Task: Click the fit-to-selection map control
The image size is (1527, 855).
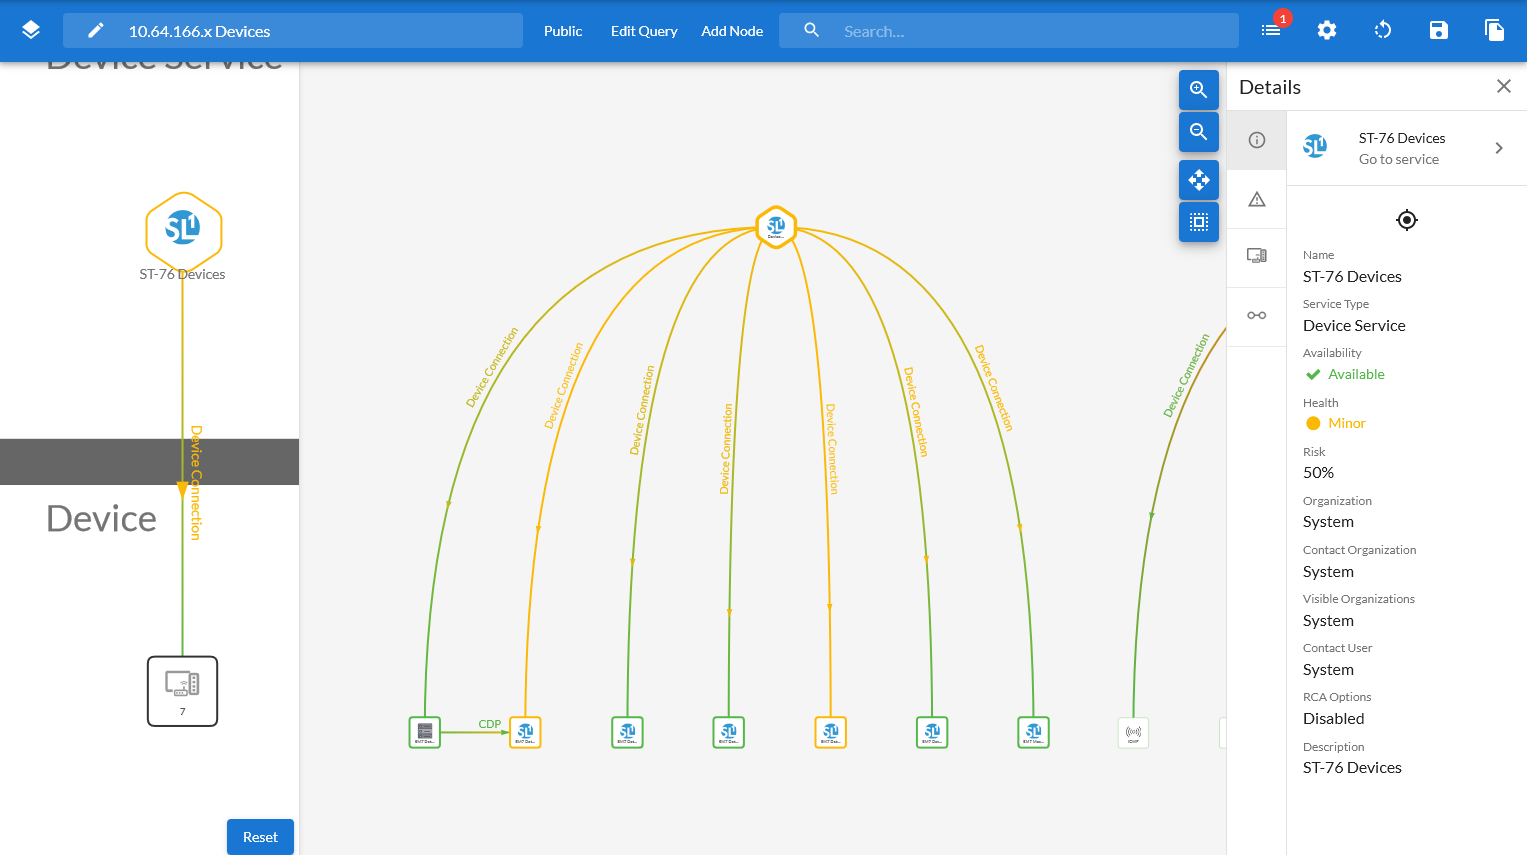Action: point(1198,222)
